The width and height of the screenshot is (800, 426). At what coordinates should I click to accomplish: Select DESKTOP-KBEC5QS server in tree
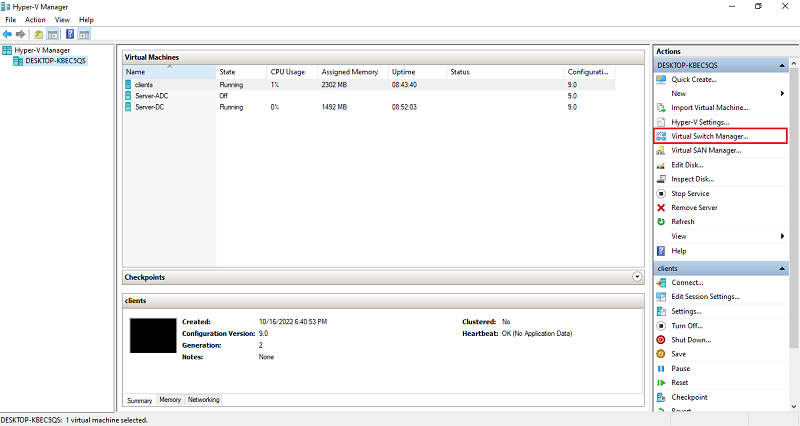coord(56,61)
